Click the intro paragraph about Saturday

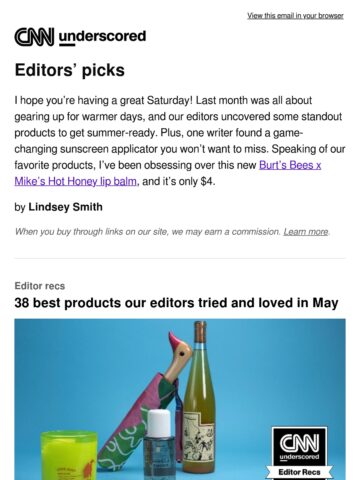180,141
